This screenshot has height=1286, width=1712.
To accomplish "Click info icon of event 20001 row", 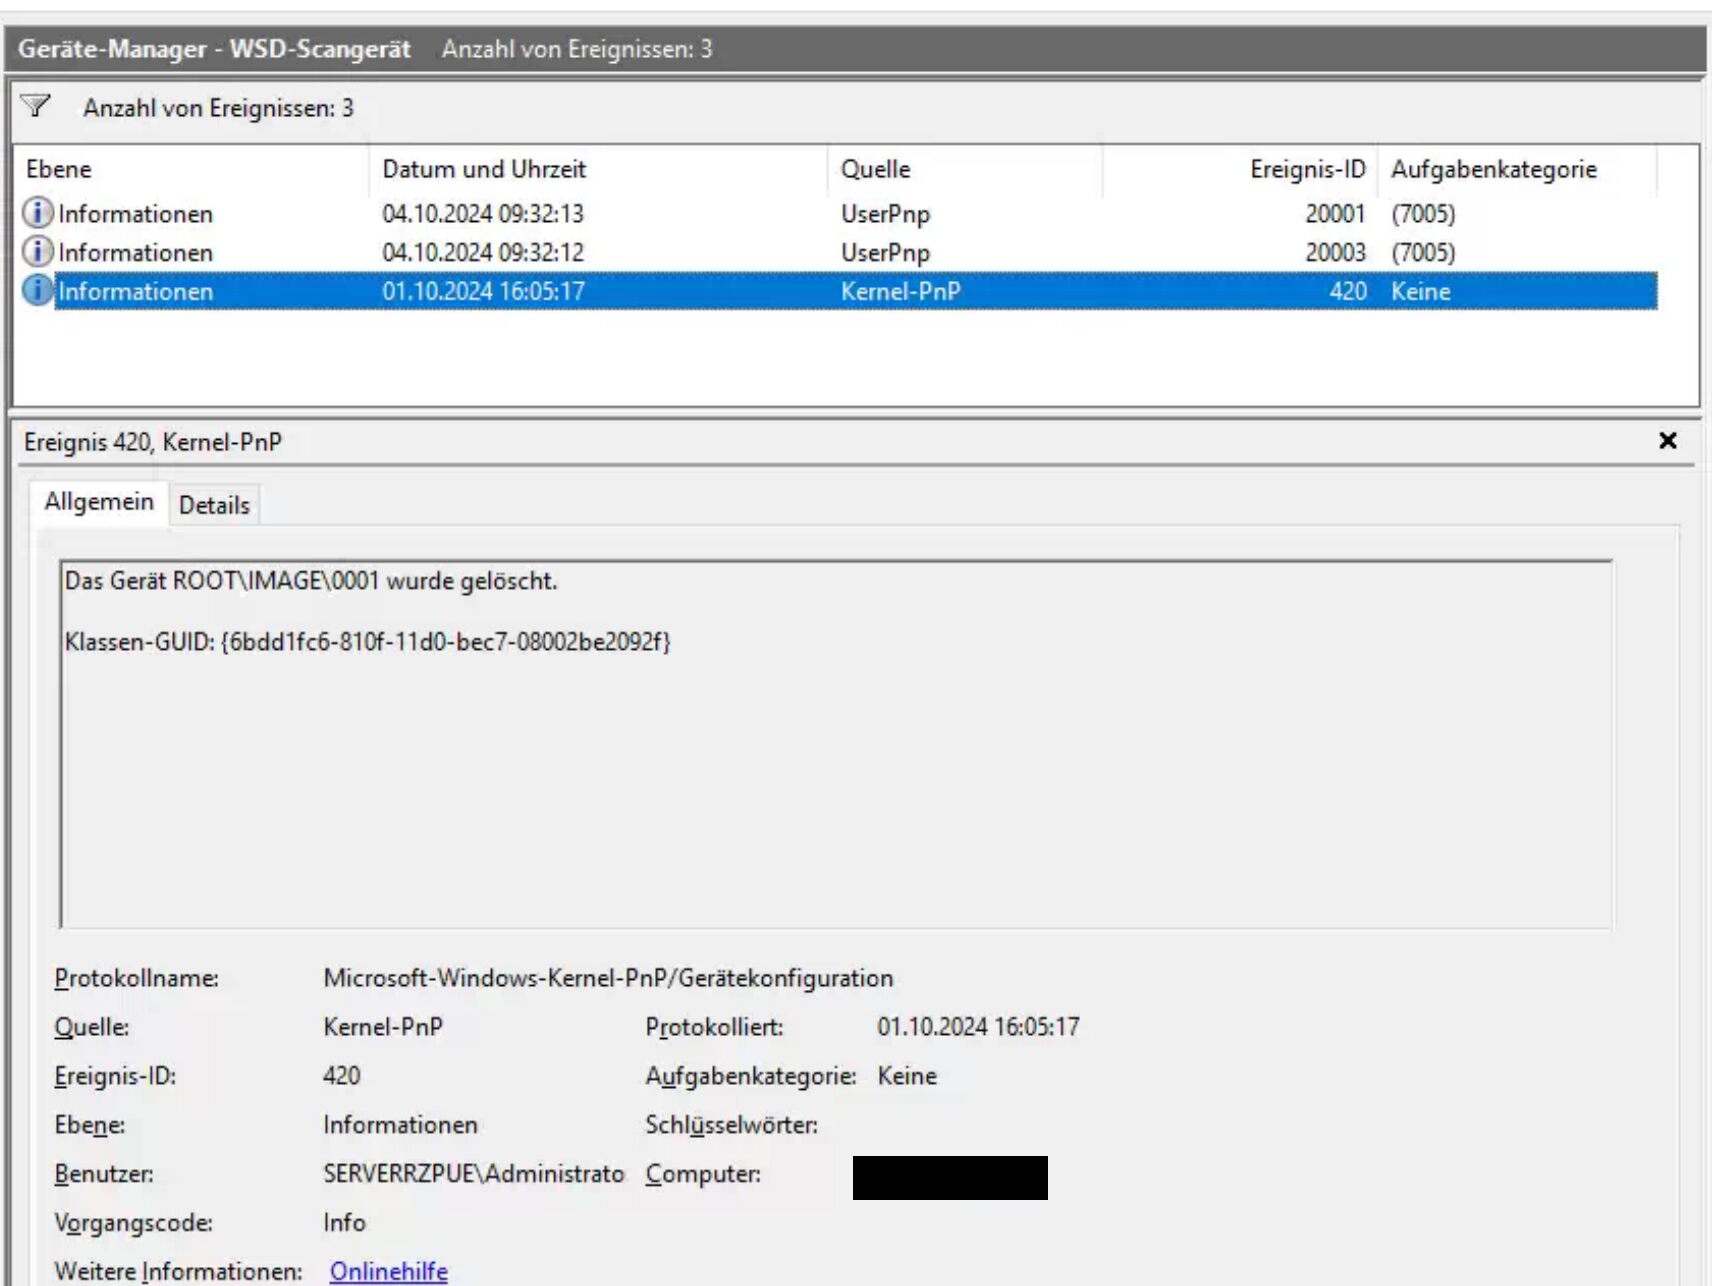I will tap(37, 213).
